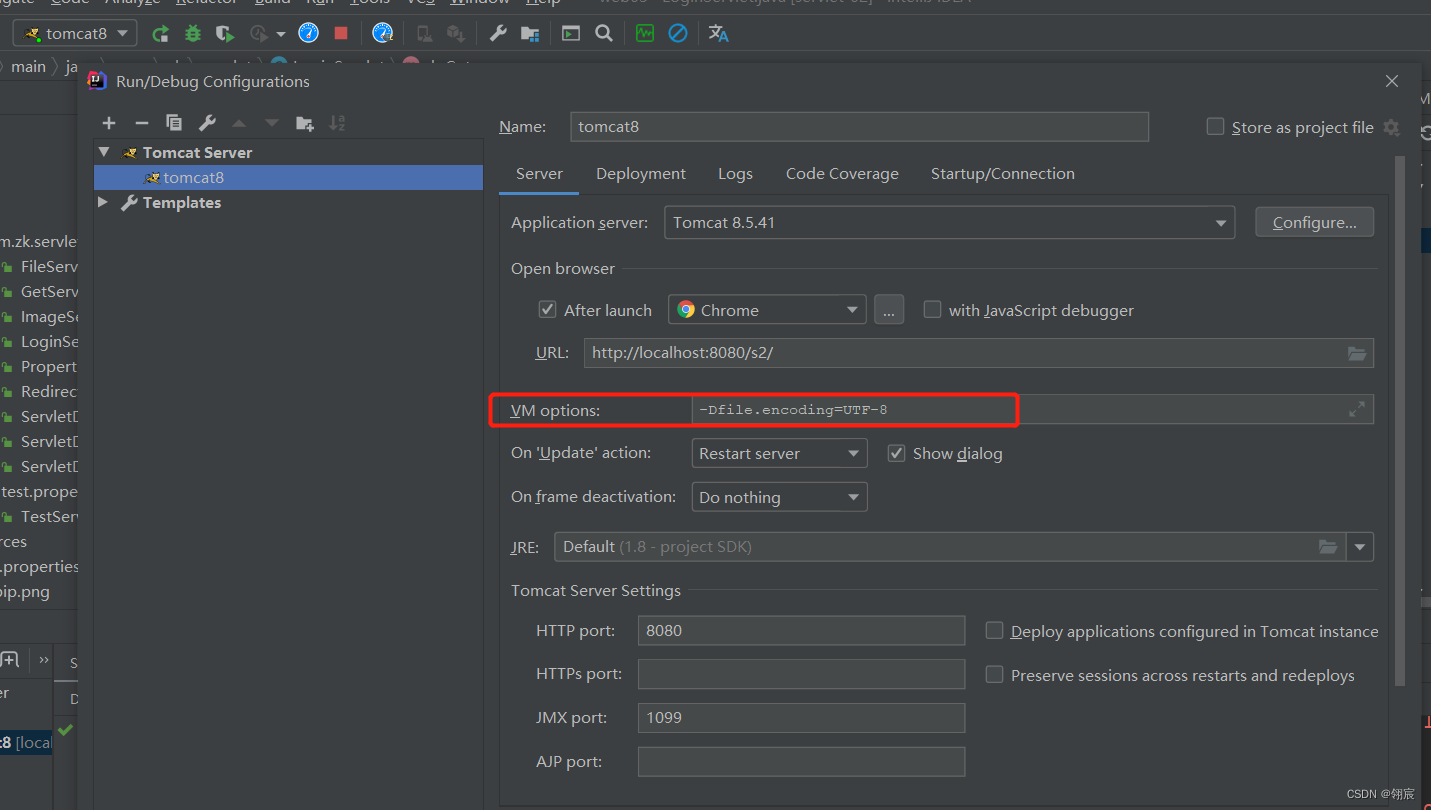The image size is (1431, 810).
Task: Click the second profiler gauge icon
Action: (x=382, y=33)
